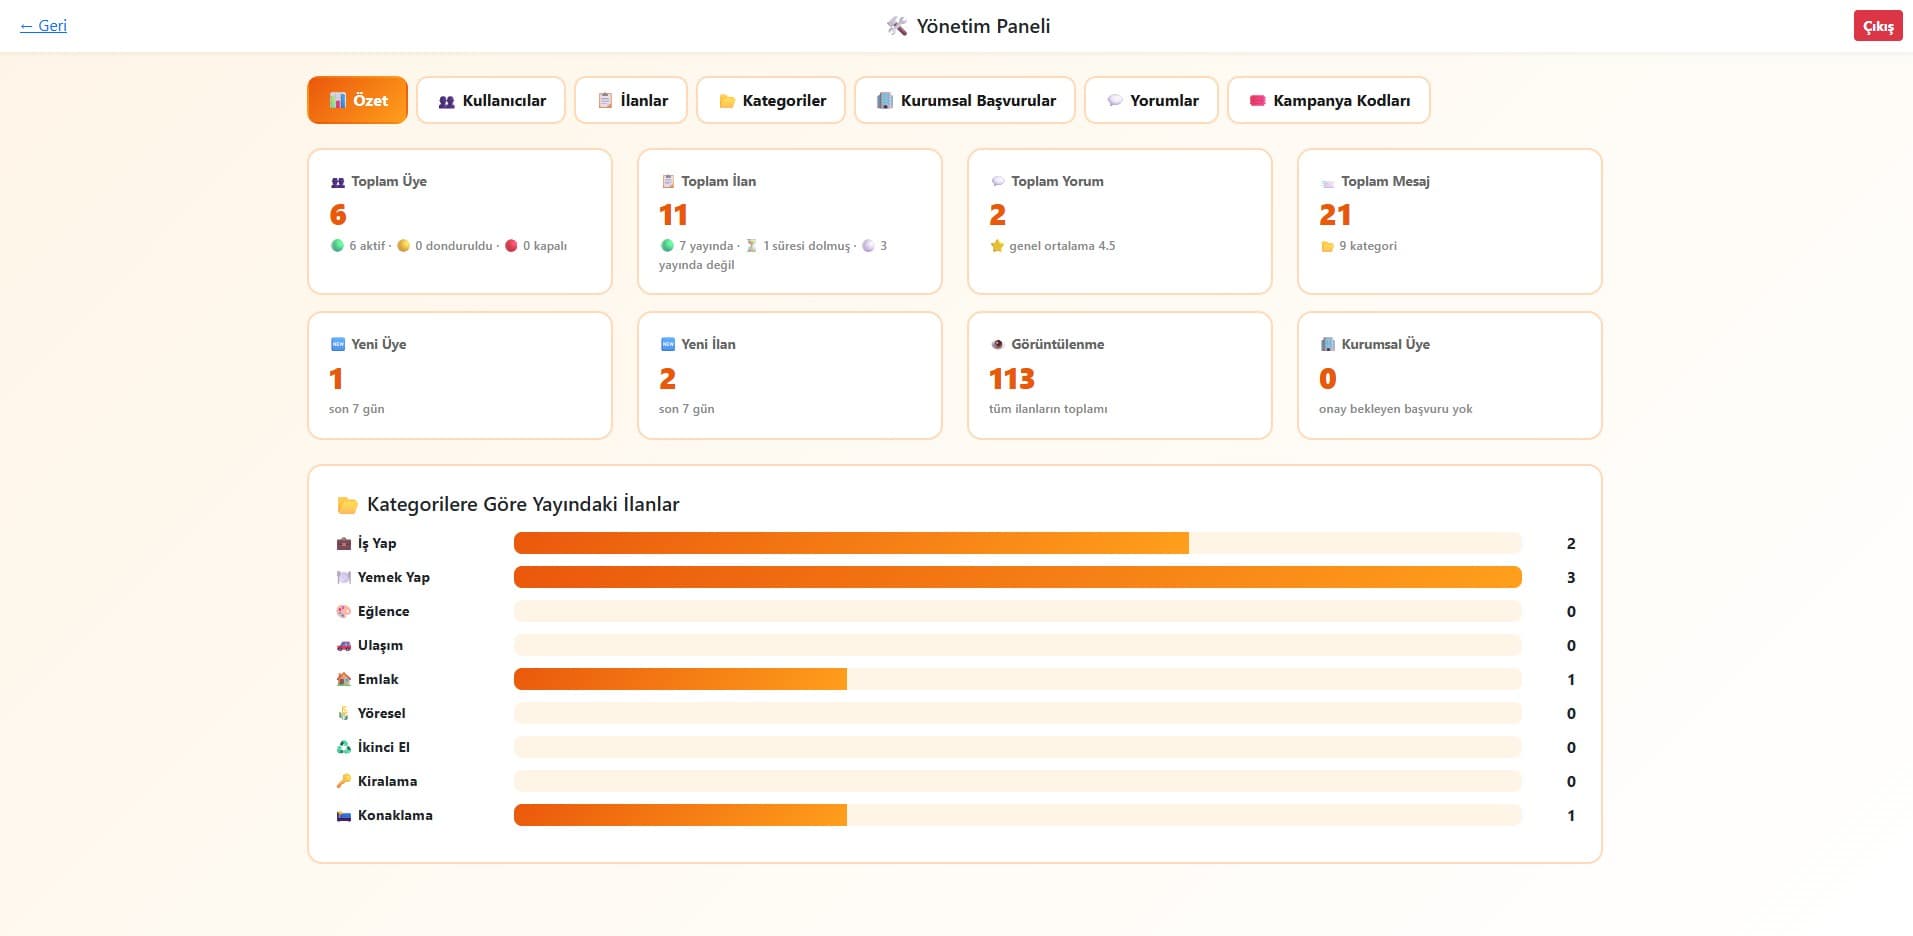Click the briefcase icon next to İş Yap
Screen dimensions: 1913x936
[x=344, y=543]
